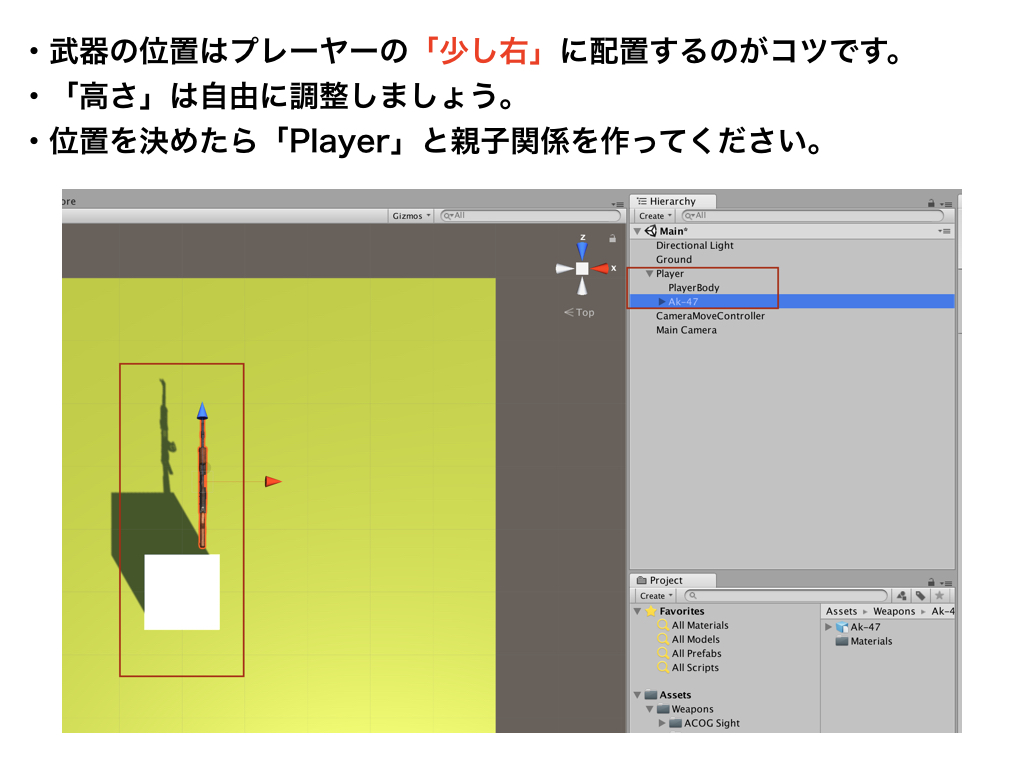
Task: Click the Search by Label tag icon
Action: (920, 596)
